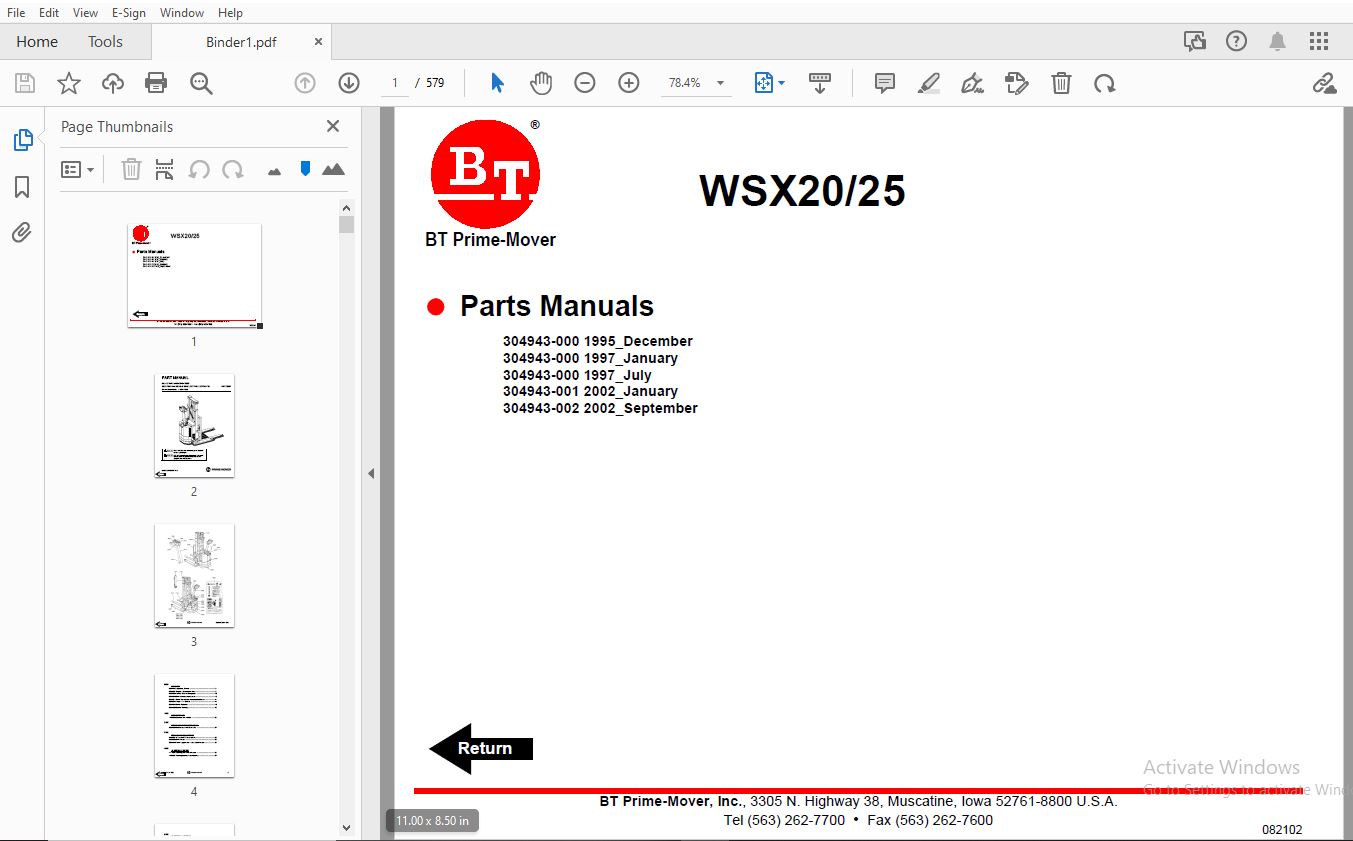Screen dimensions: 1353x841
Task: Adjust the thumbnail size slider marker
Action: coord(306,169)
